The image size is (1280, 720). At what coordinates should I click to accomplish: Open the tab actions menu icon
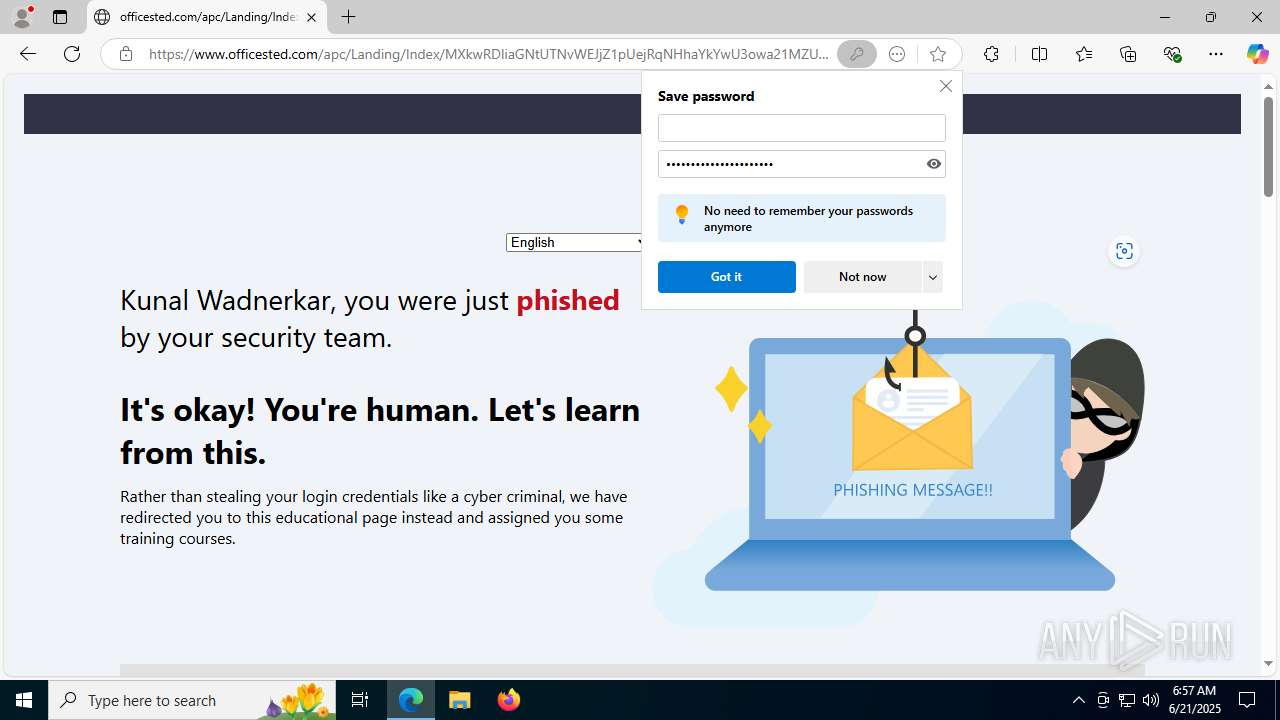(x=60, y=17)
